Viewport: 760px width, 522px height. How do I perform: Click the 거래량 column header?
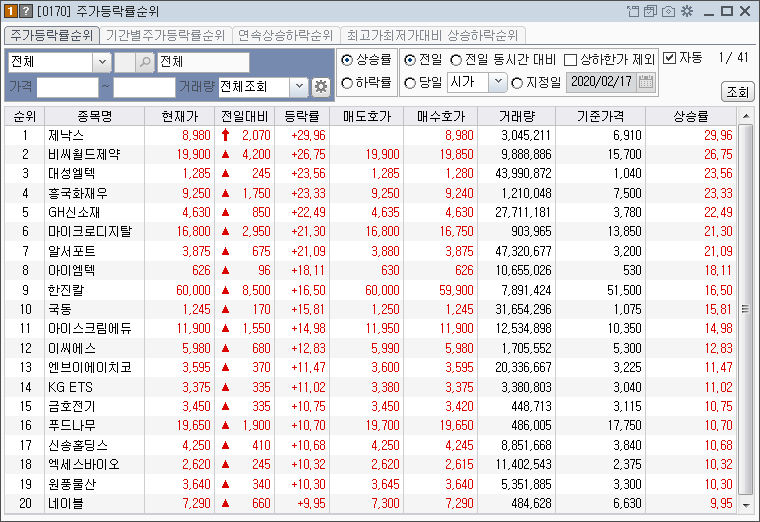pyautogui.click(x=517, y=116)
